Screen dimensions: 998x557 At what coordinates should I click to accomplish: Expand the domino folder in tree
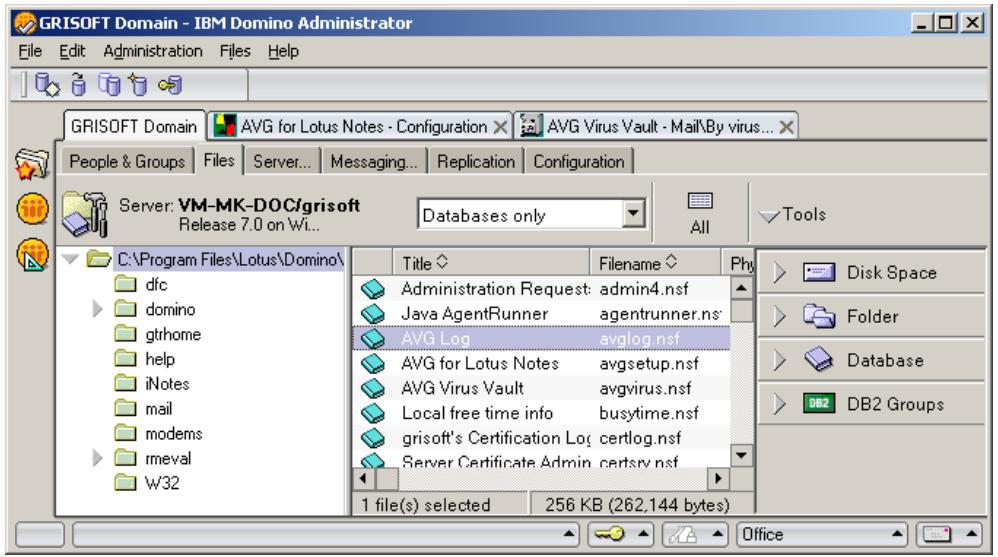(x=97, y=309)
